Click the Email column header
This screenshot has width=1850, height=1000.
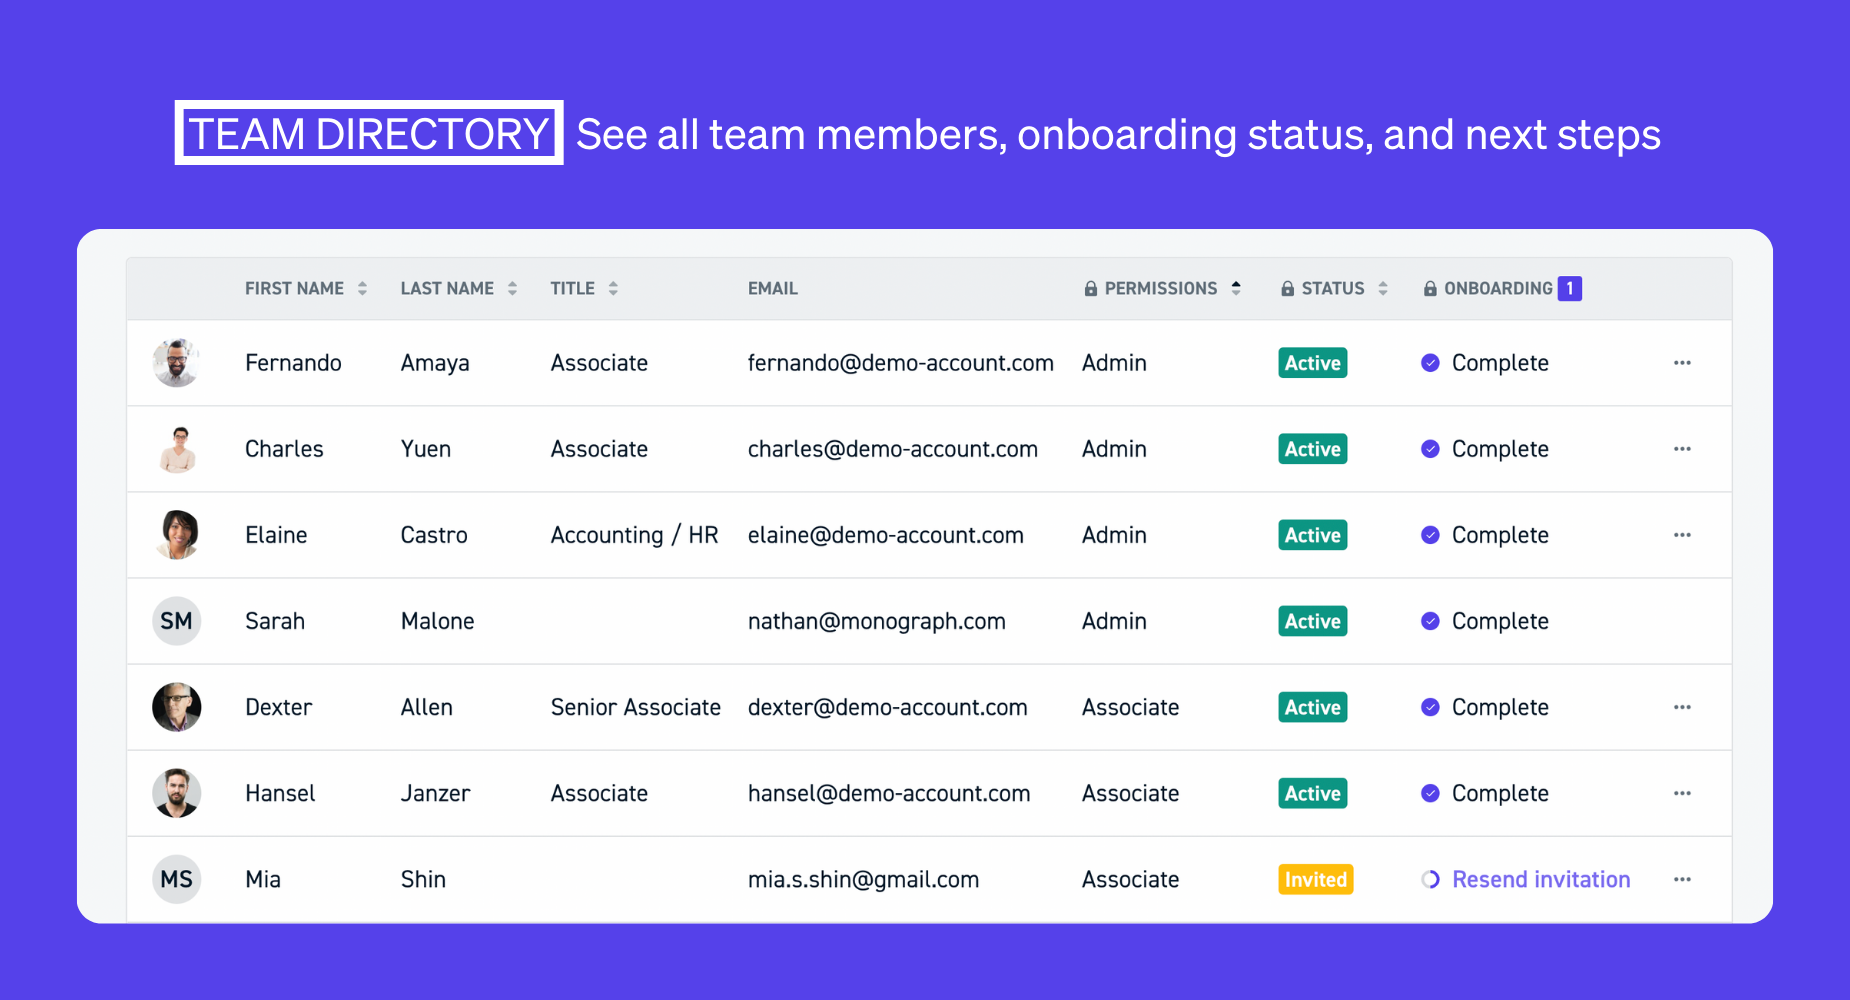772,289
